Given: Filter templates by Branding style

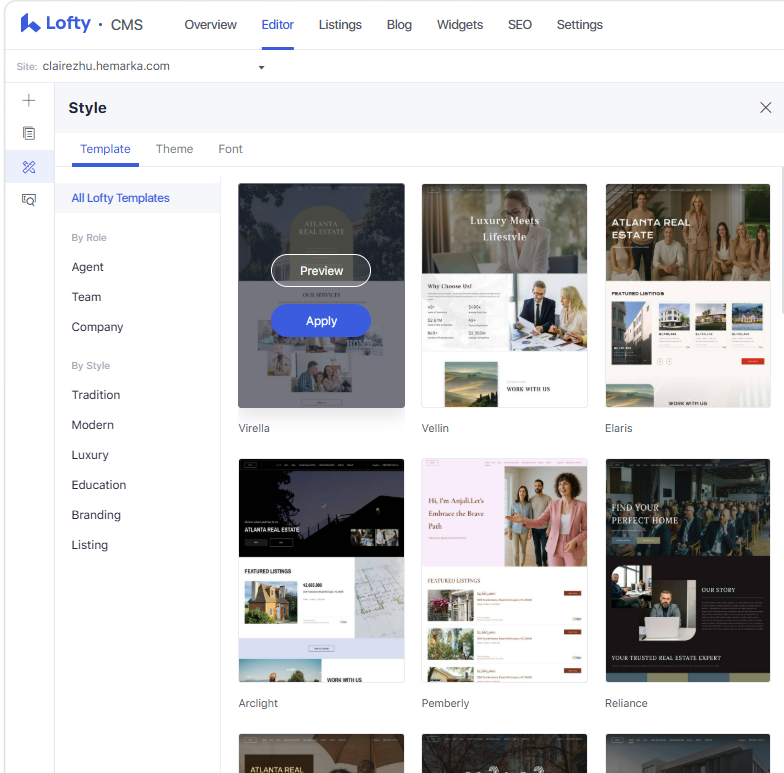Looking at the screenshot, I should click(x=96, y=515).
